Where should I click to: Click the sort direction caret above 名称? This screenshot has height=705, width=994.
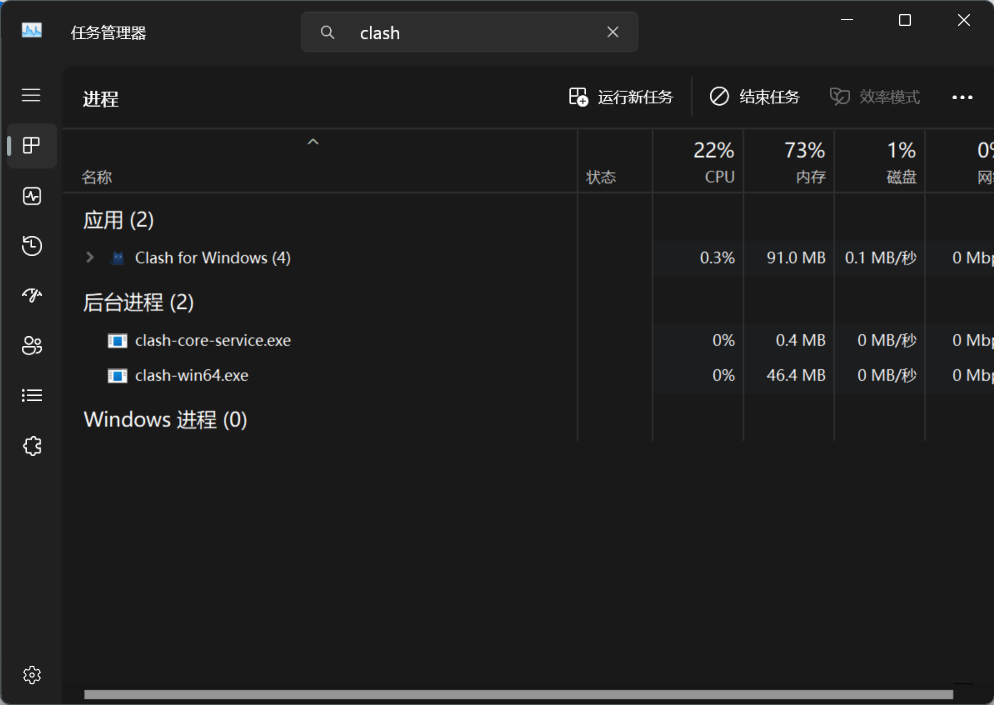pos(313,141)
